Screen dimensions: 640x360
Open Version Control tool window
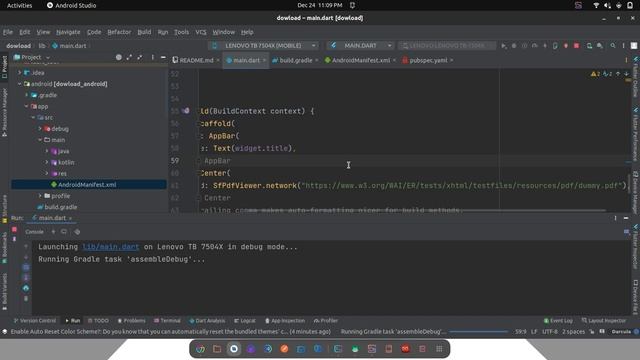click(34, 320)
